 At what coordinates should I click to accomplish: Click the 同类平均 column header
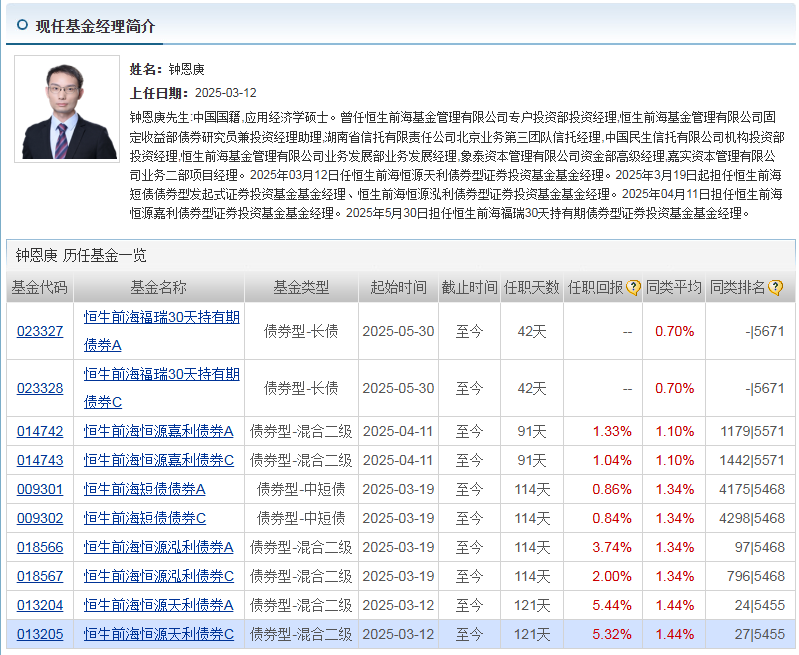click(x=674, y=287)
